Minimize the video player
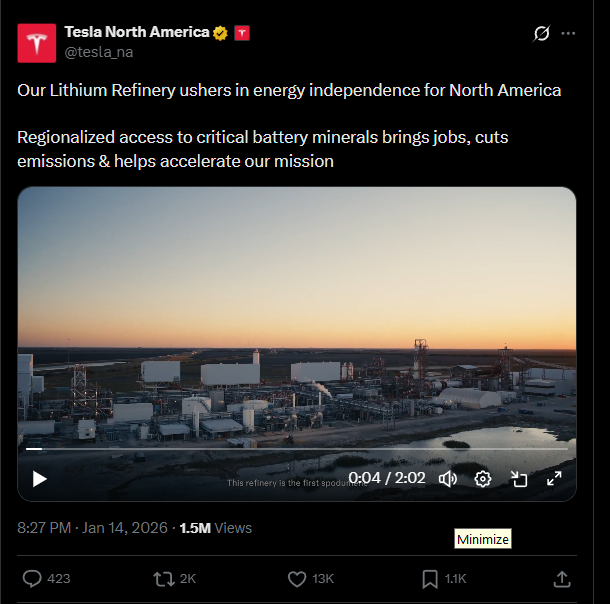This screenshot has height=604, width=610. [x=519, y=479]
